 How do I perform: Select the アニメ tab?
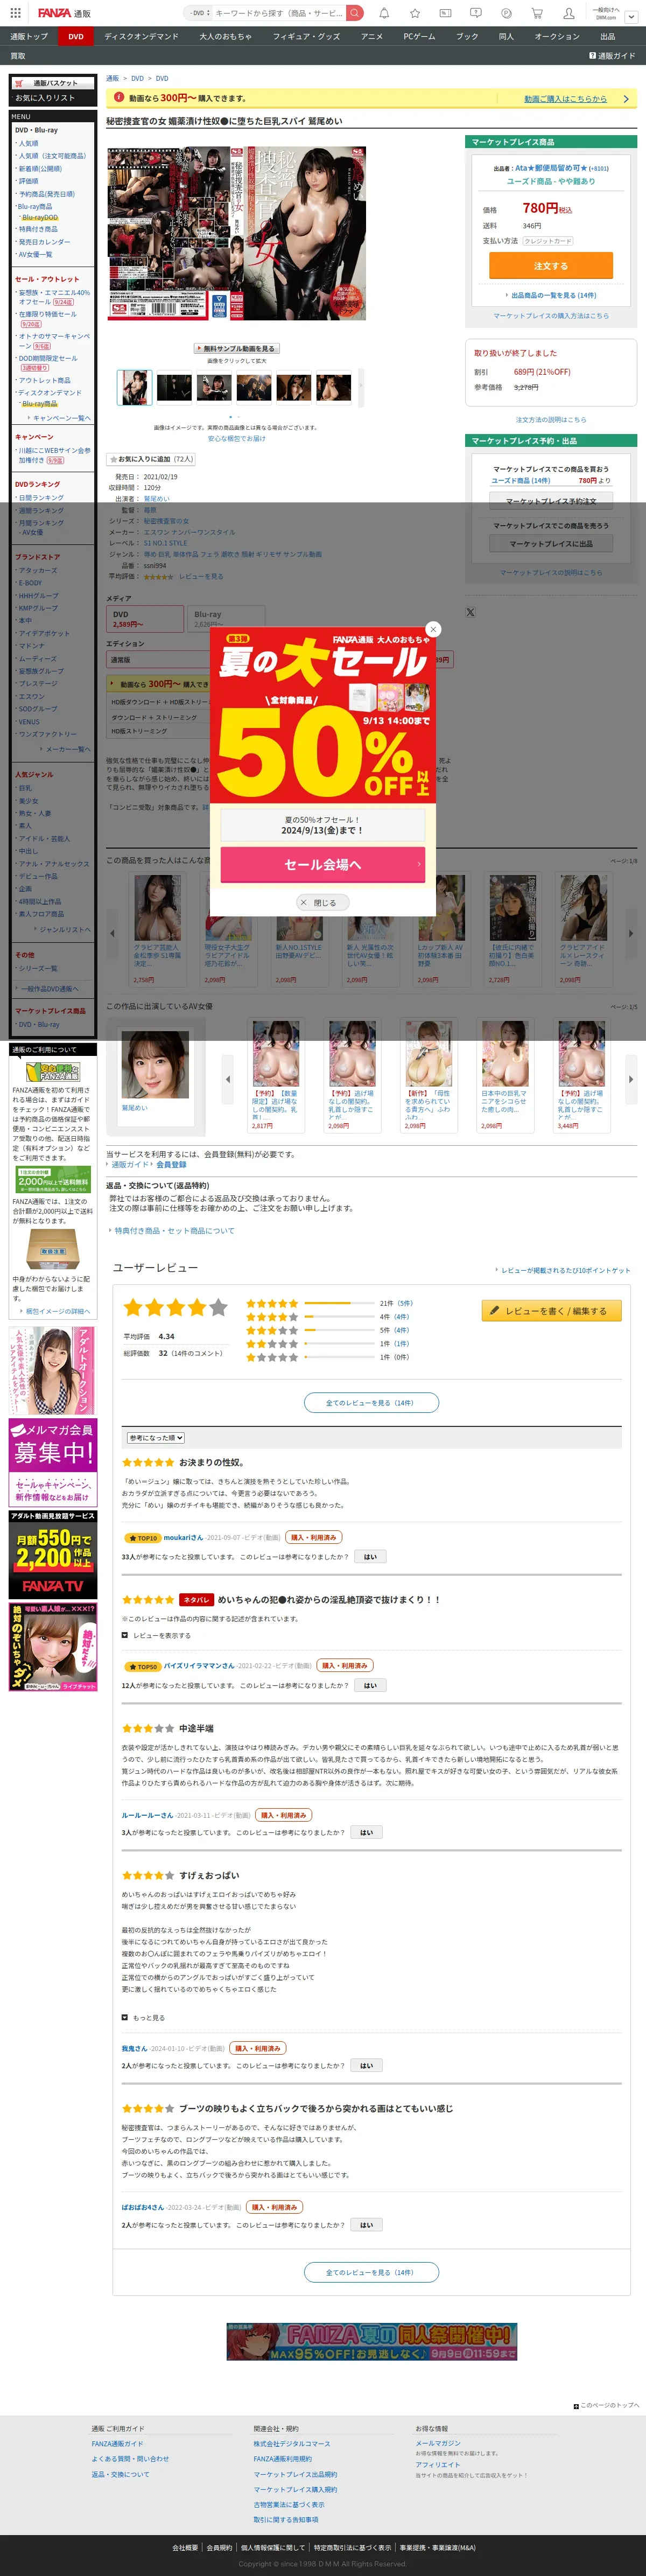(x=371, y=36)
